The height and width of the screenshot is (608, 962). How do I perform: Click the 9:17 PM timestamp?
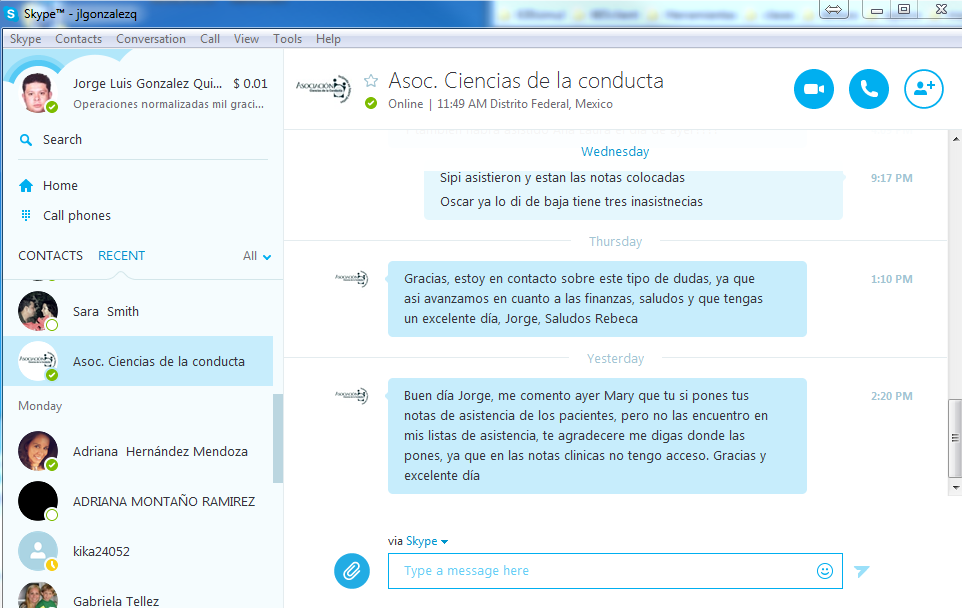coord(891,178)
